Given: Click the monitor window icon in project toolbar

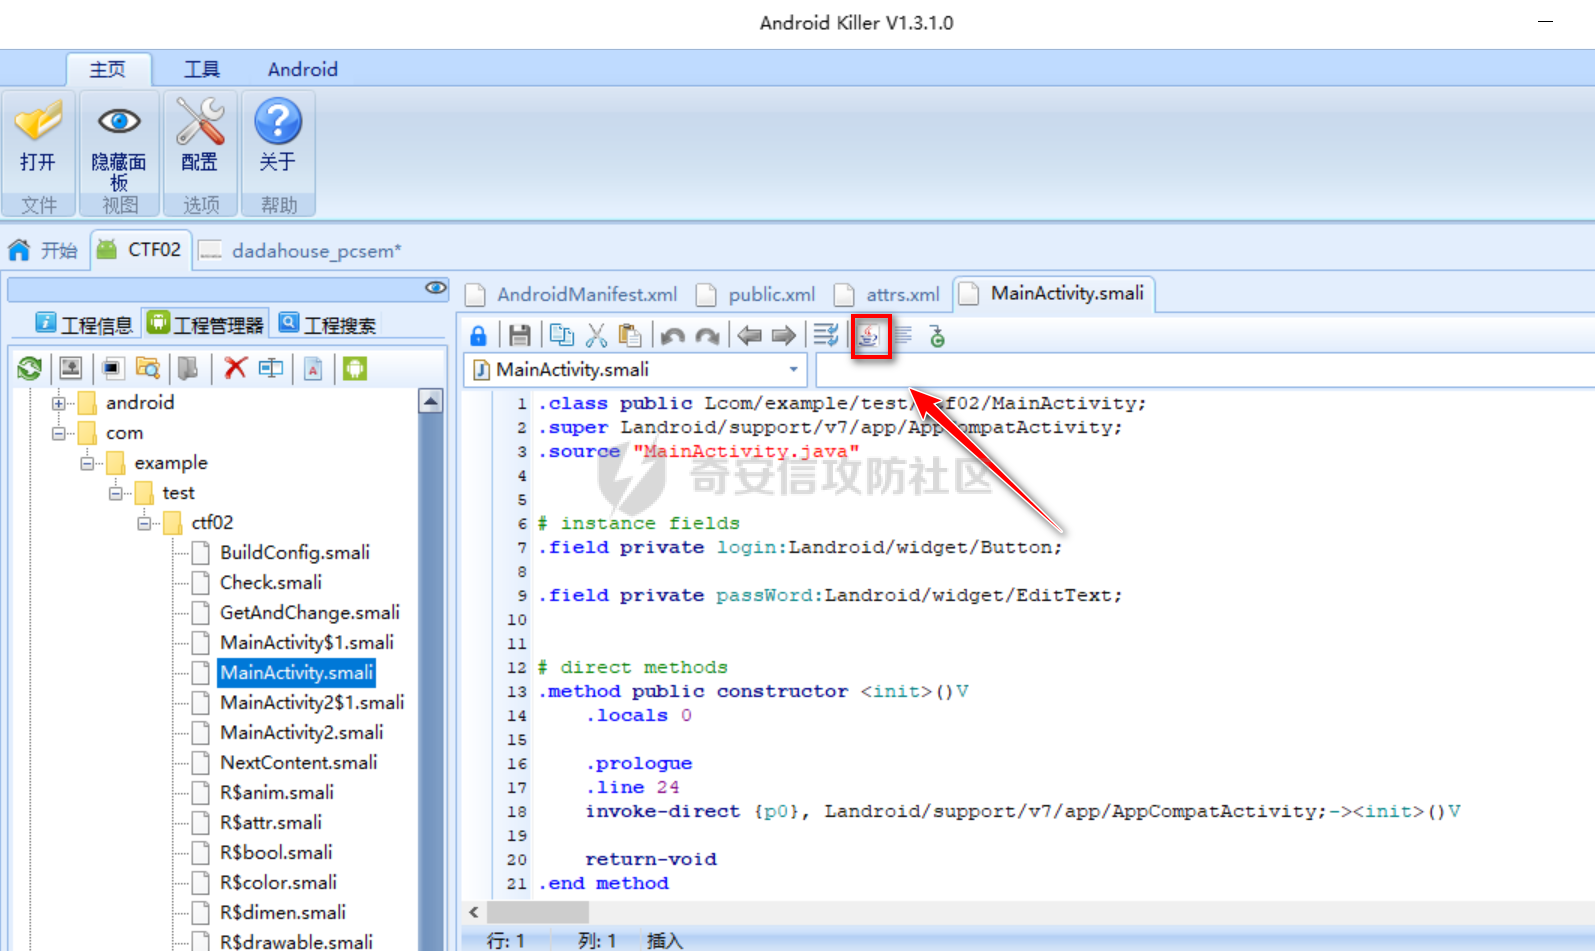Looking at the screenshot, I should point(112,369).
